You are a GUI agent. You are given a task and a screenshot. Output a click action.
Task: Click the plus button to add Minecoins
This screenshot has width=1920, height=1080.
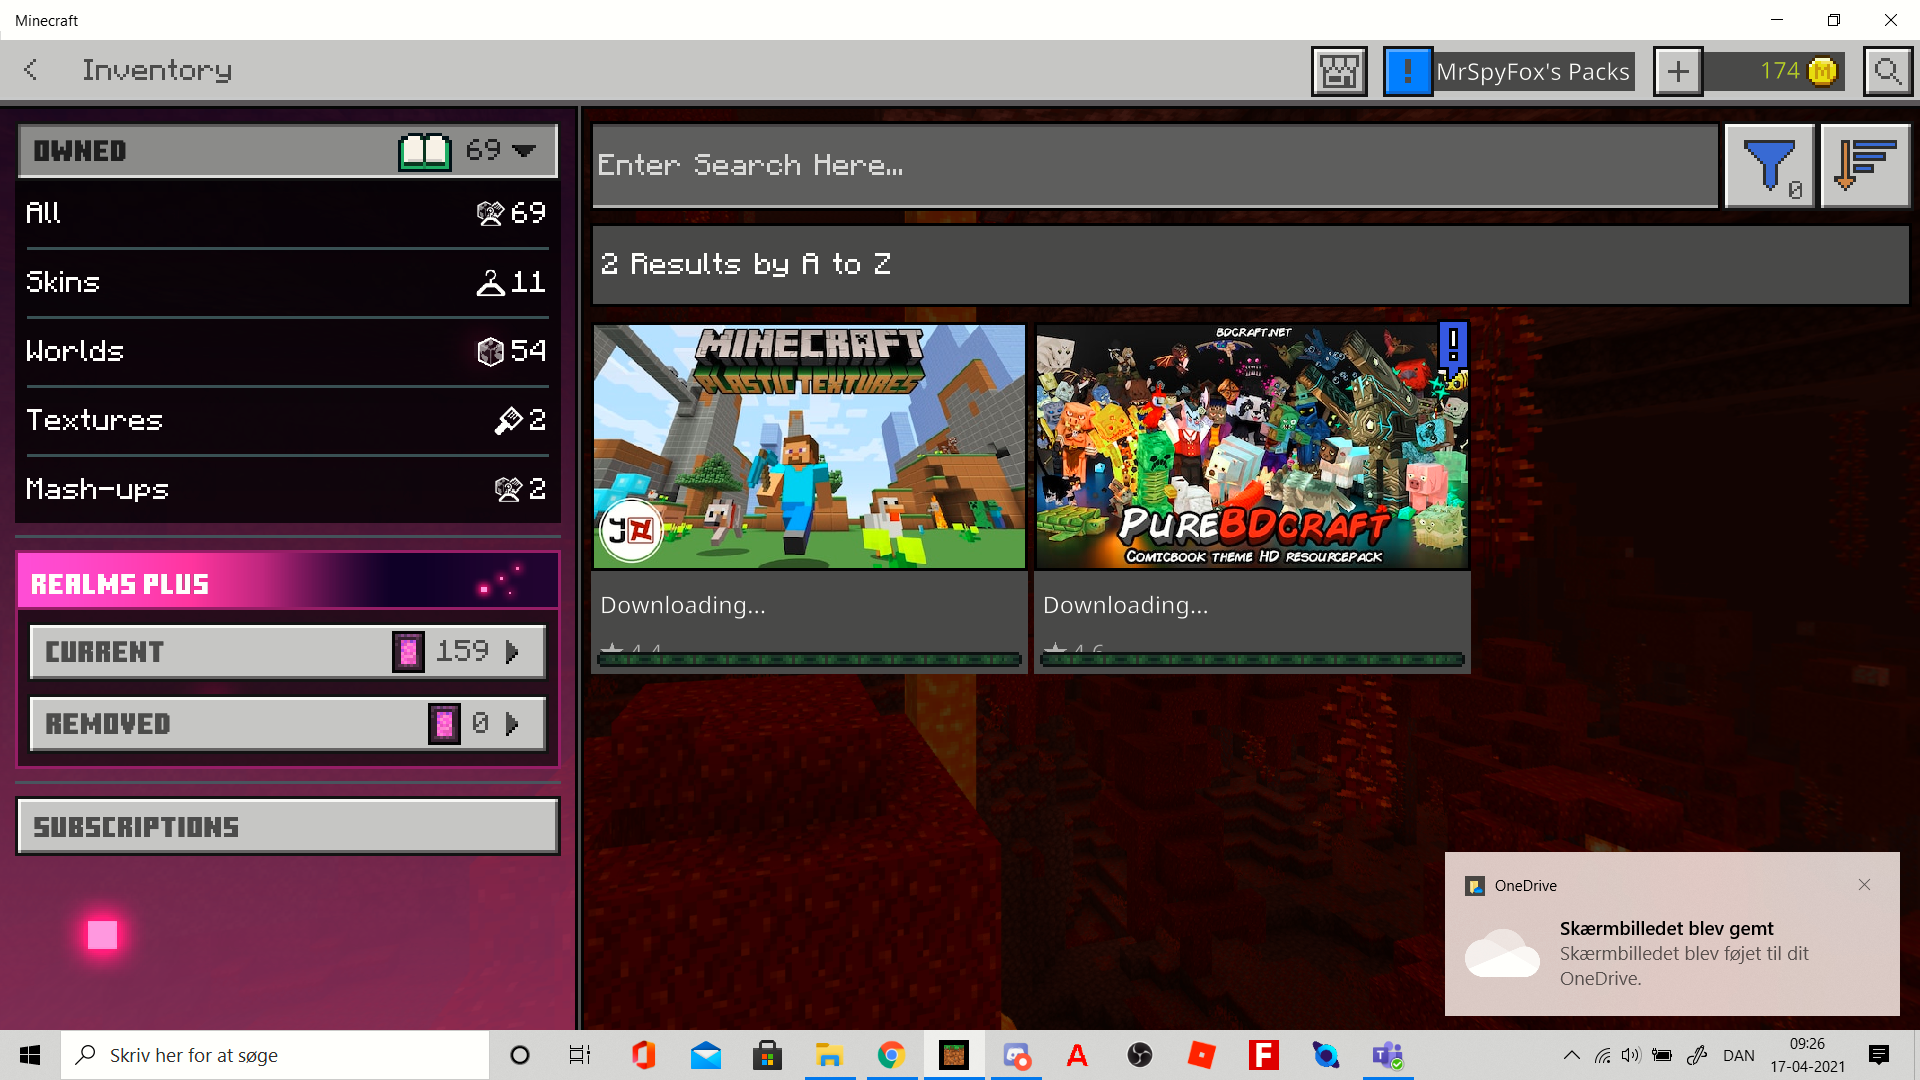click(1678, 72)
